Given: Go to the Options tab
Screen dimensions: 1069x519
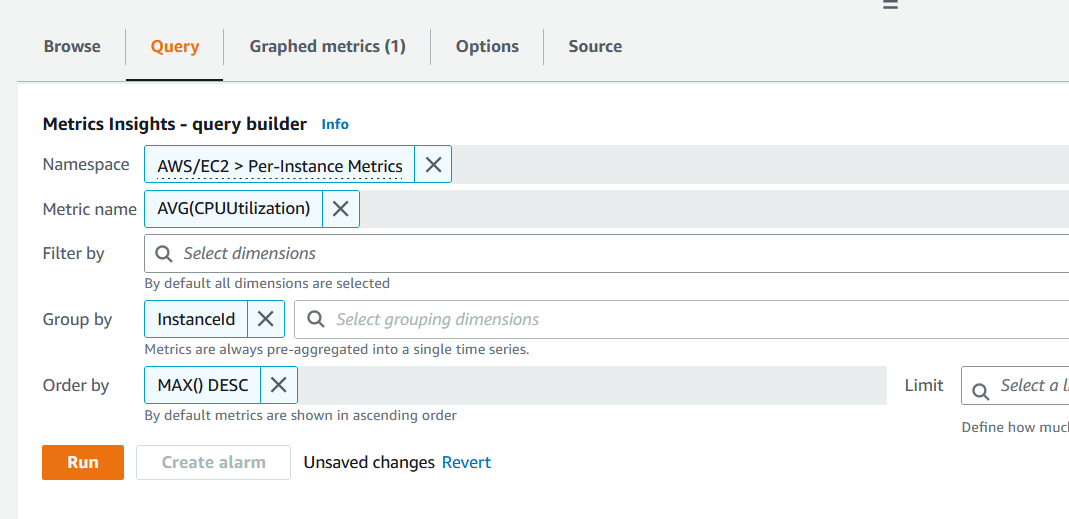Looking at the screenshot, I should pos(487,46).
